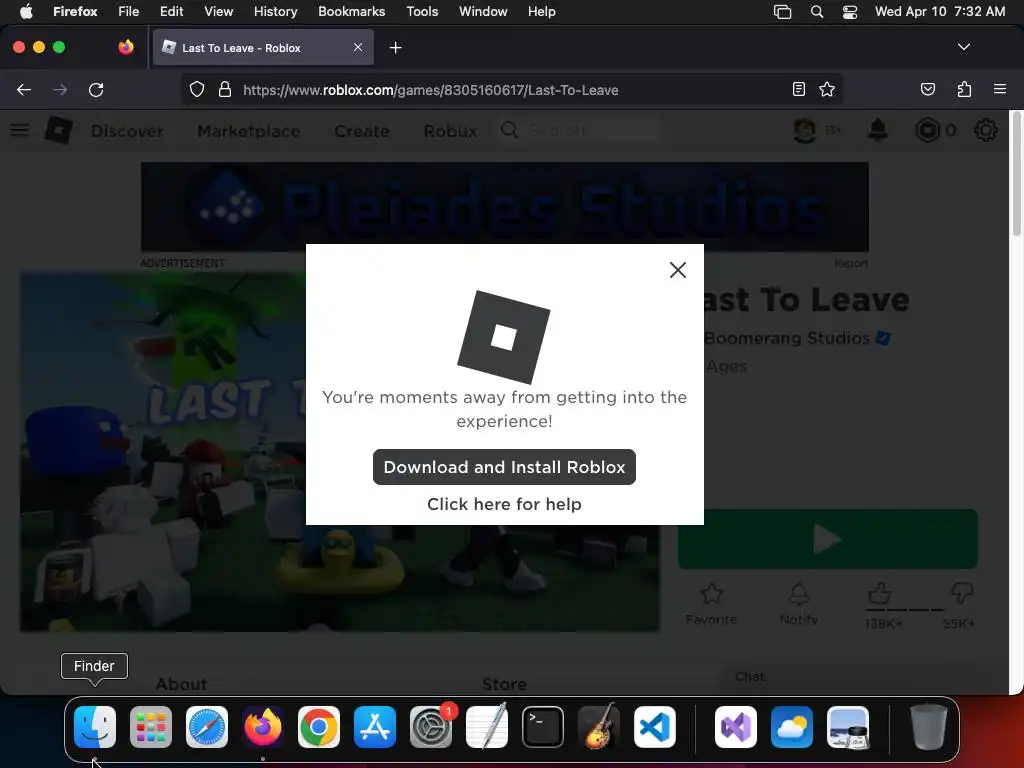Viewport: 1024px width, 768px height.
Task: Open the user avatar profile icon
Action: point(804,131)
